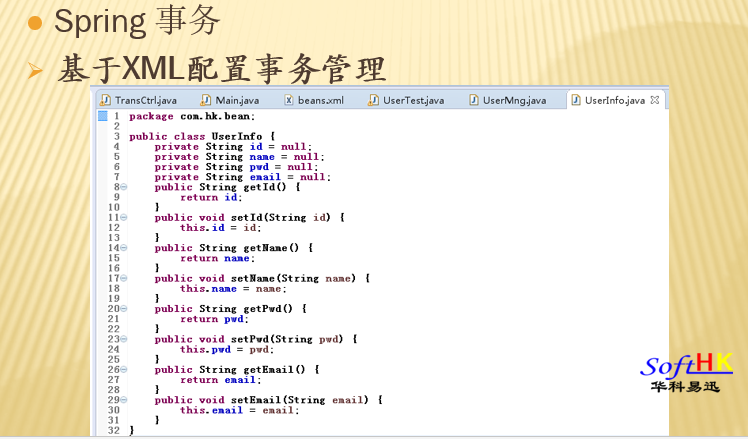The width and height of the screenshot is (748, 439).
Task: Switch to UserTest.java tab
Action: point(407,100)
